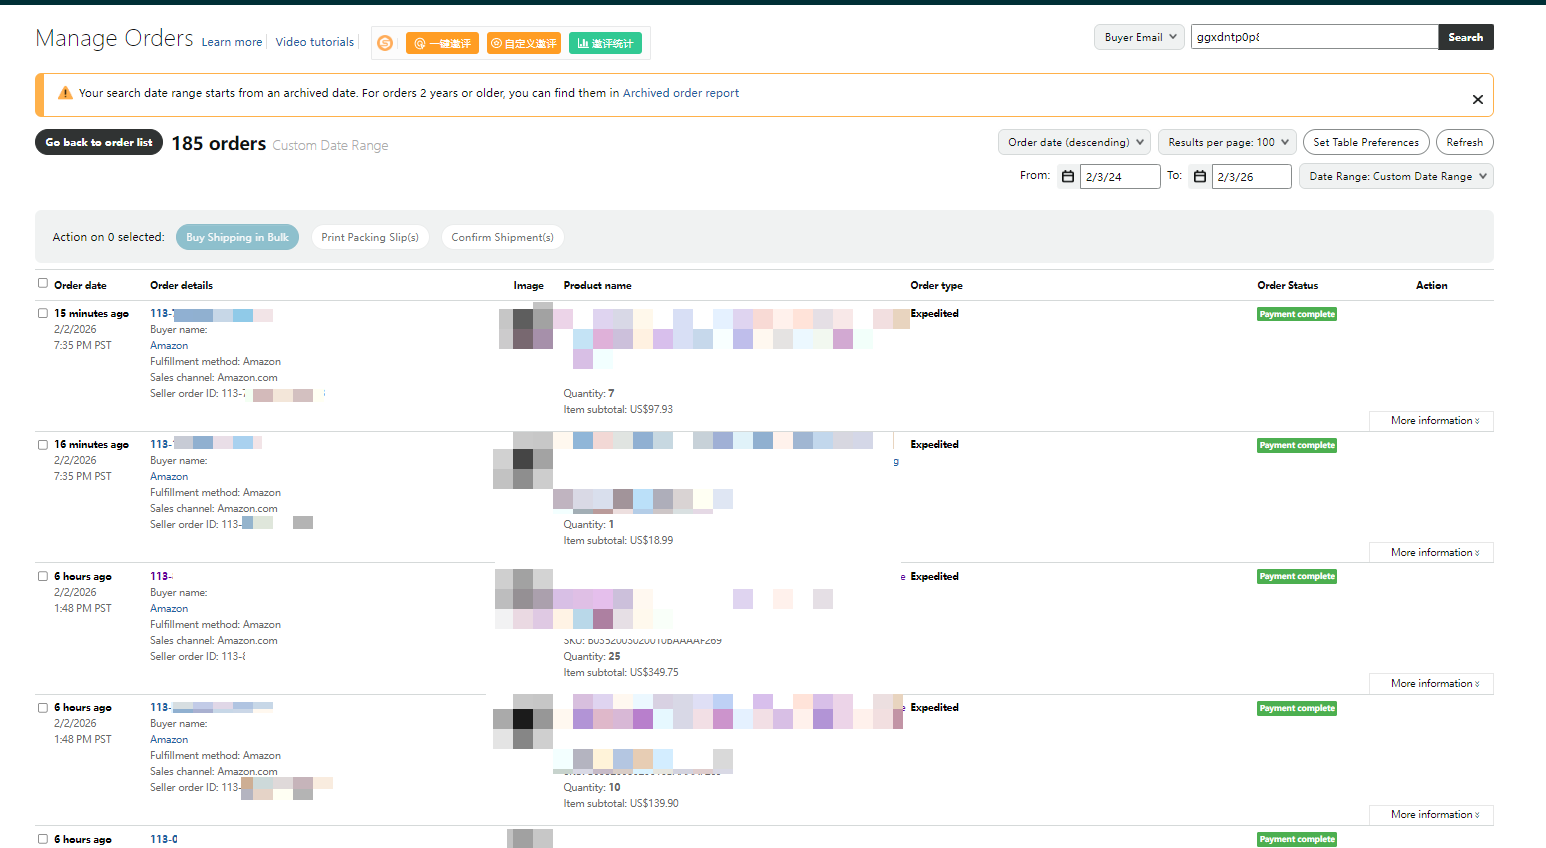Click the orange round S extension logo
Screen dimensions: 1546x848
coord(385,43)
